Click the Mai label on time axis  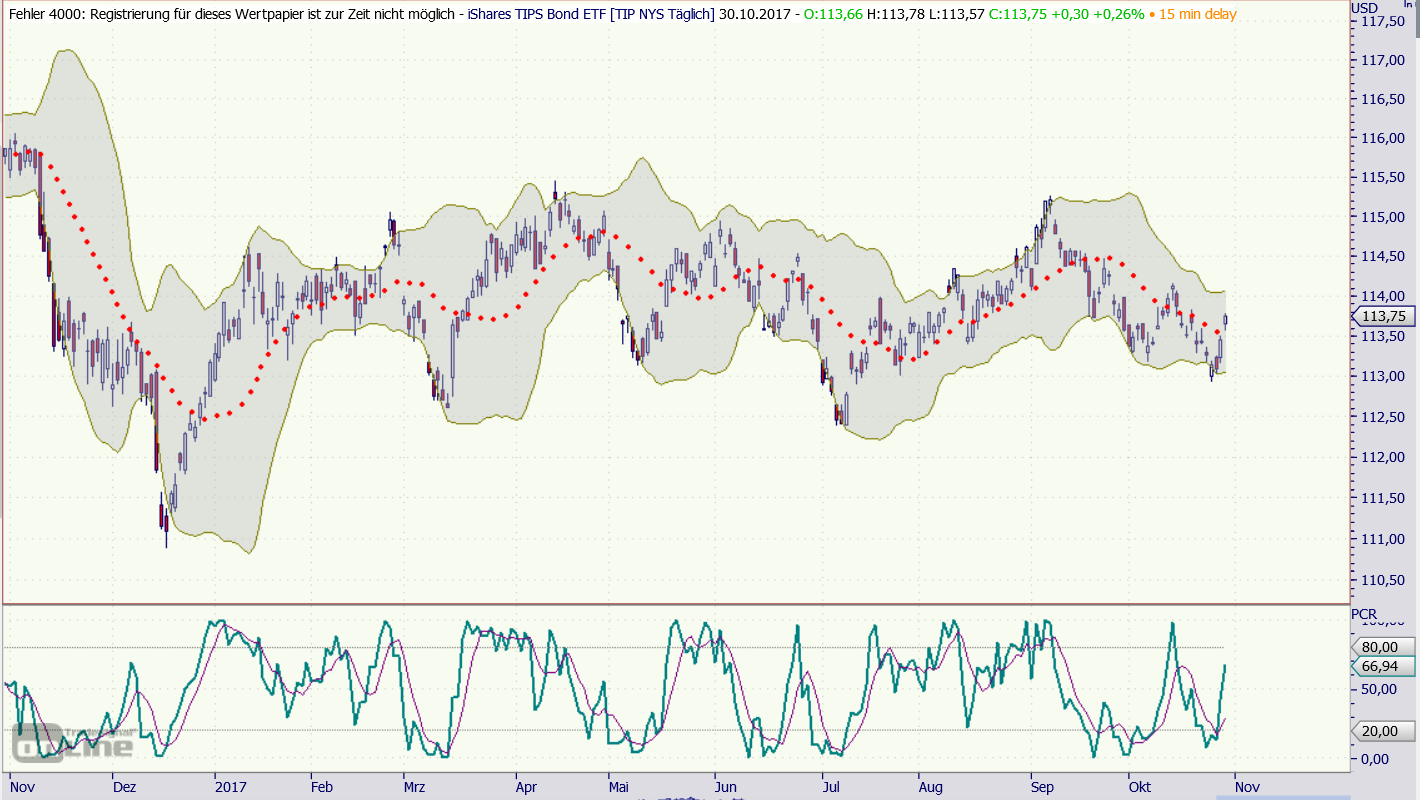coord(618,787)
